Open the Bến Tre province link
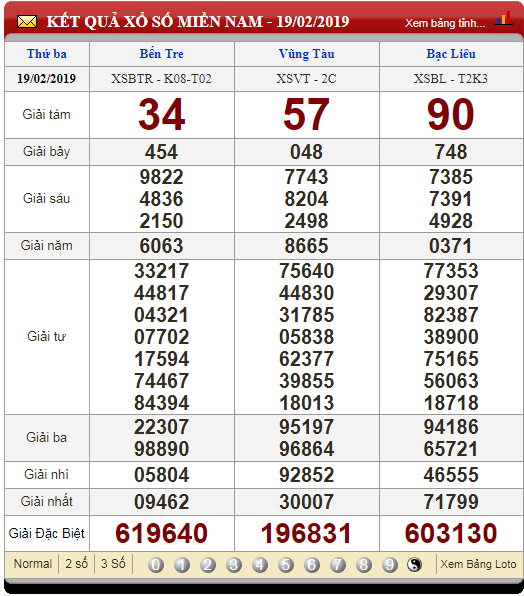524x596 pixels. tap(161, 54)
